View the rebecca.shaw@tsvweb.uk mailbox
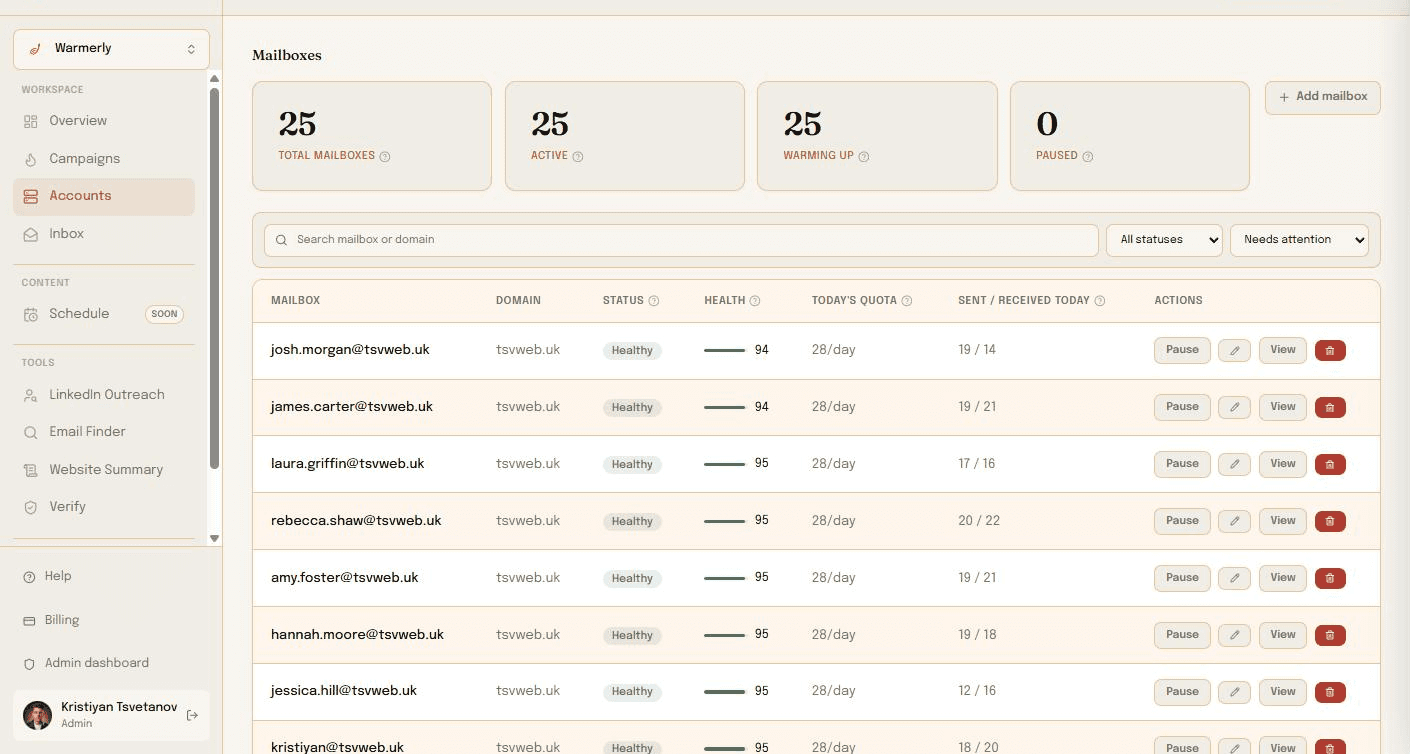The width and height of the screenshot is (1410, 754). tap(1282, 521)
